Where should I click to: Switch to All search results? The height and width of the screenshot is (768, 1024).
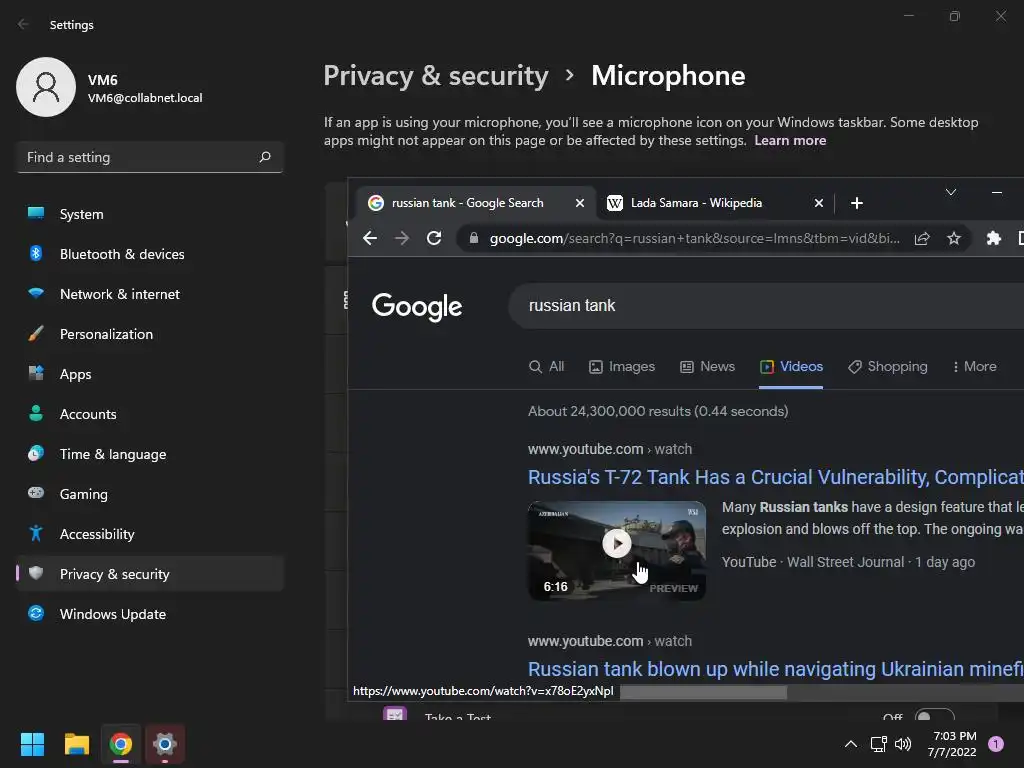[x=546, y=366]
